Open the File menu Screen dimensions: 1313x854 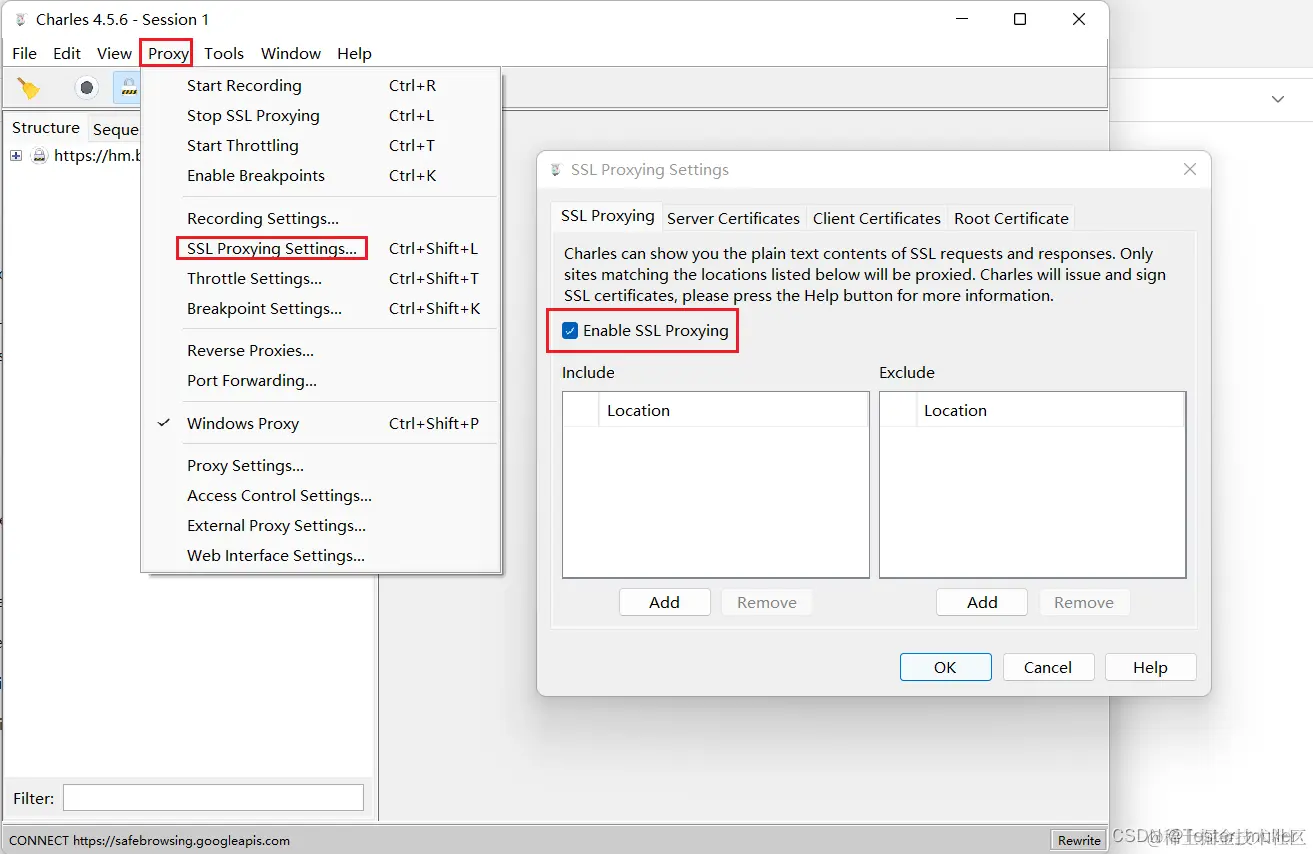point(24,53)
